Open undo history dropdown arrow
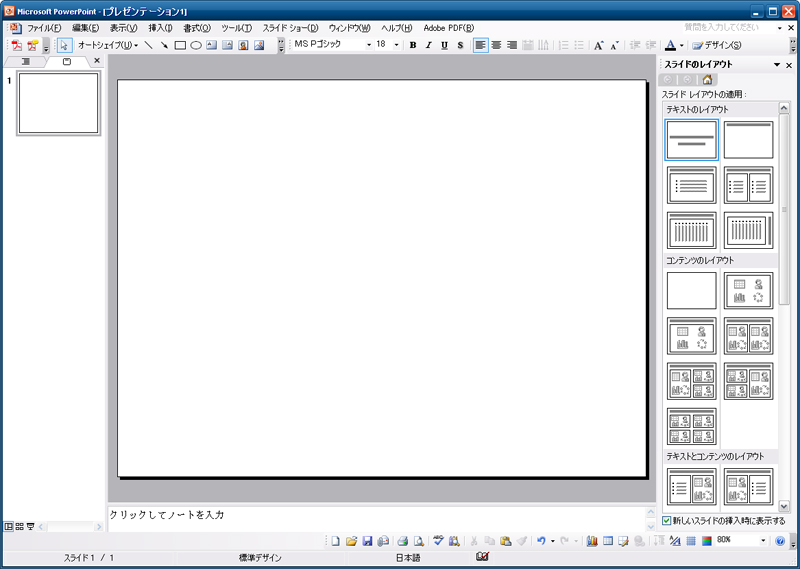800x569 pixels. click(553, 541)
